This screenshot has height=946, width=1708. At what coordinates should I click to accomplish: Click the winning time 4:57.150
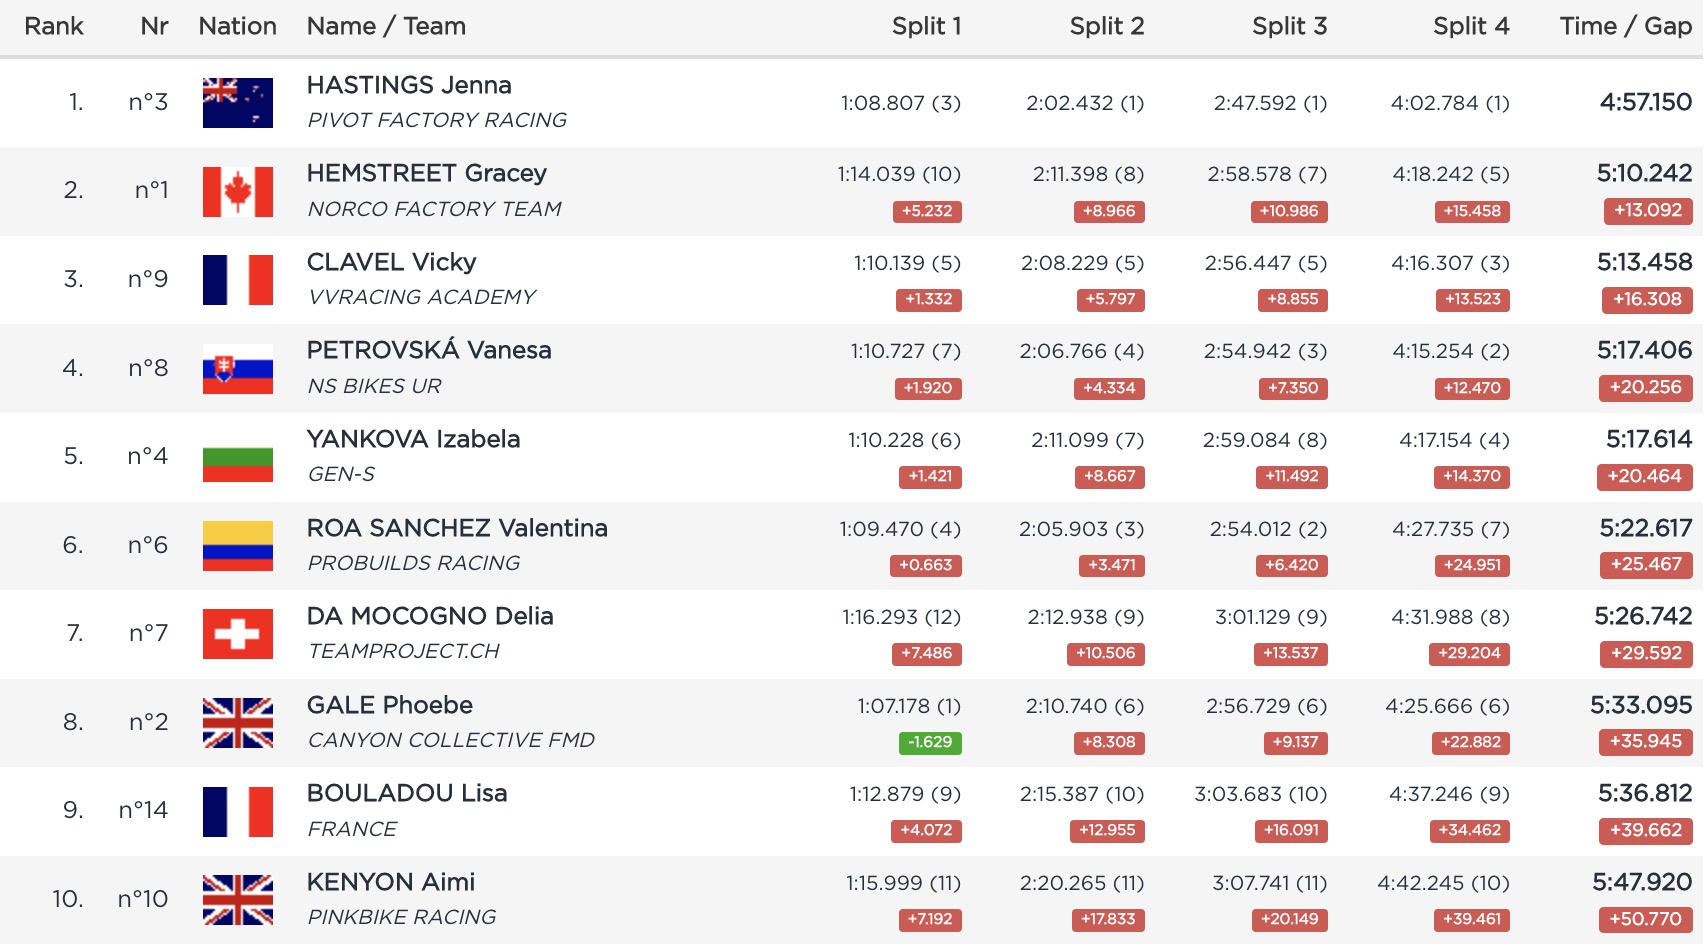1645,102
